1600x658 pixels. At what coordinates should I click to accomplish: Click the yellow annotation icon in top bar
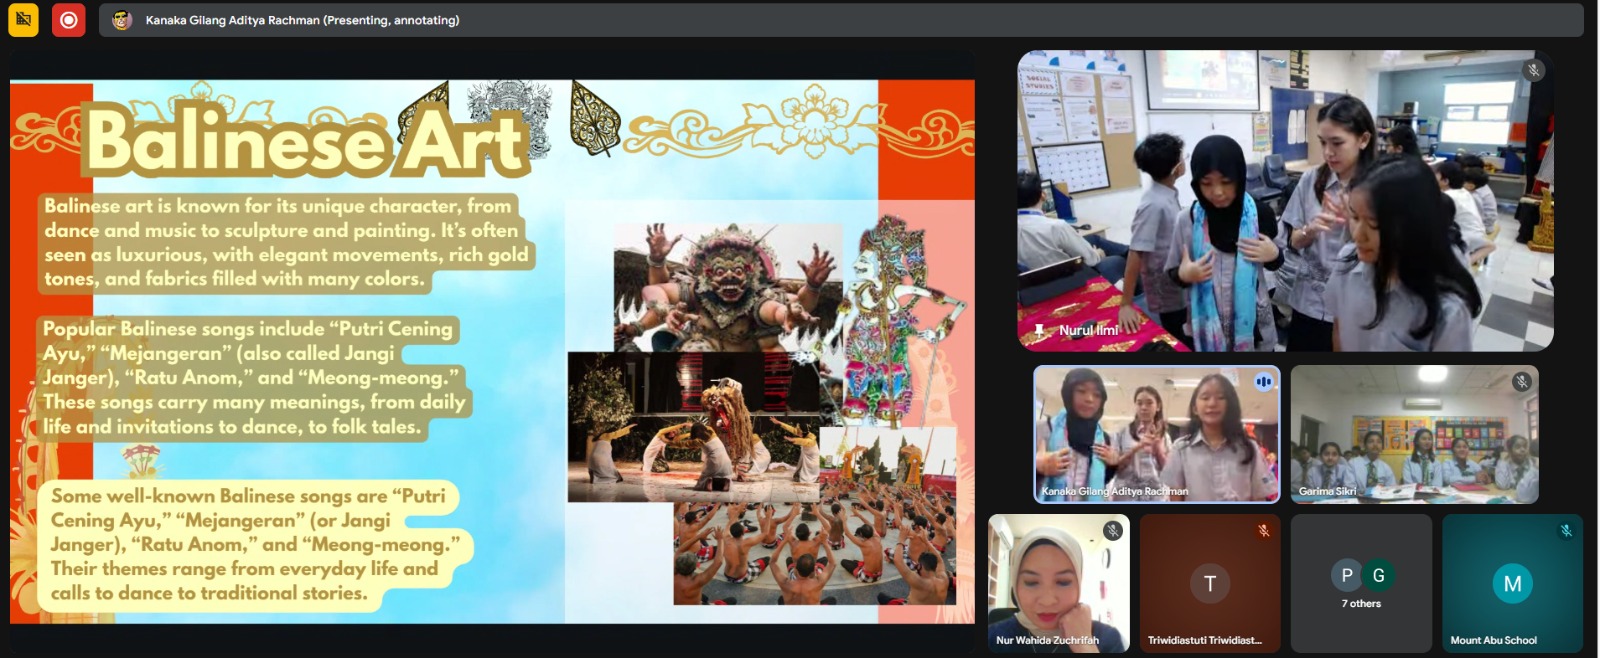(x=23, y=20)
